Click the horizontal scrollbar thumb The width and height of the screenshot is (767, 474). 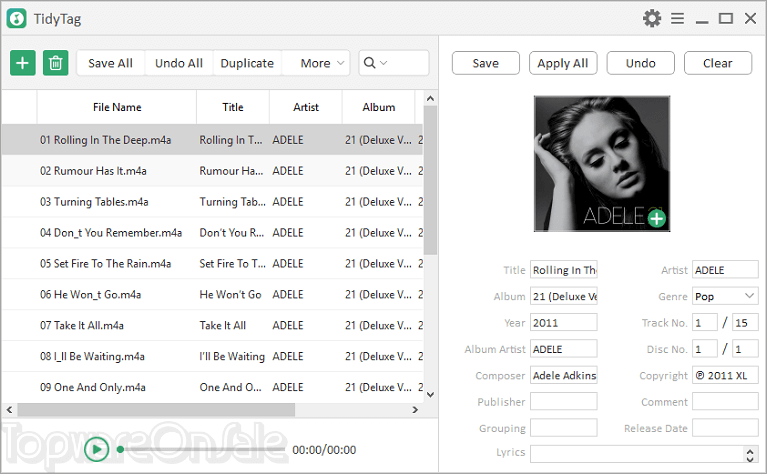[157, 409]
